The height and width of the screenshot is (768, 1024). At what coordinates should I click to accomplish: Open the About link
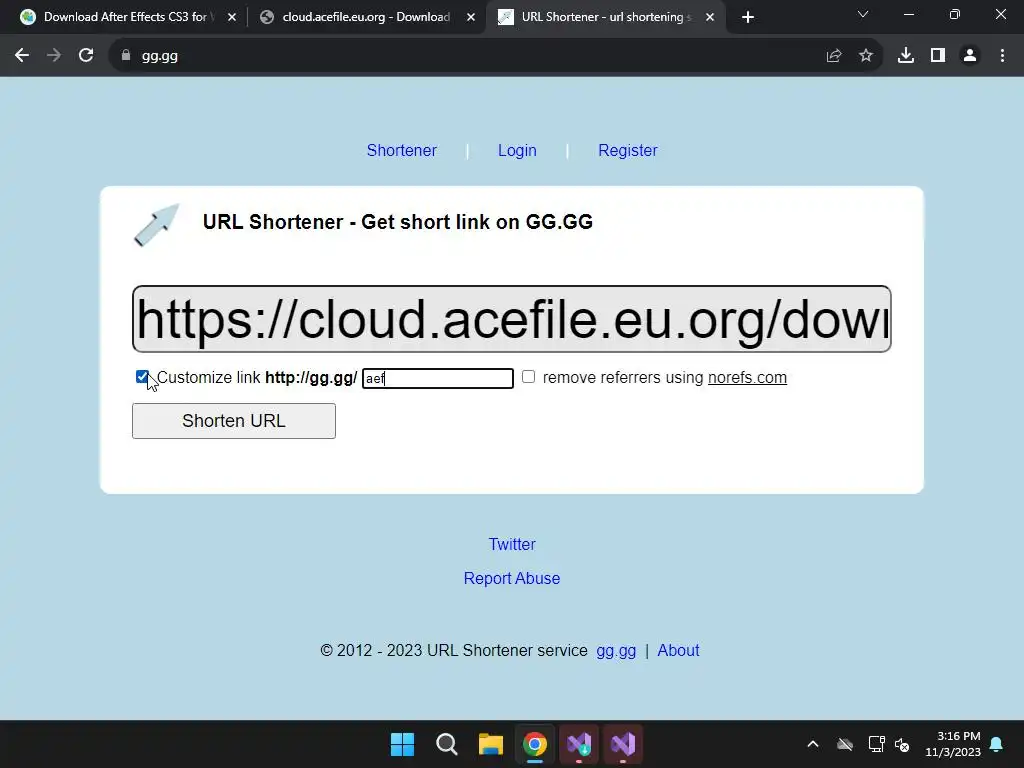pyautogui.click(x=678, y=650)
